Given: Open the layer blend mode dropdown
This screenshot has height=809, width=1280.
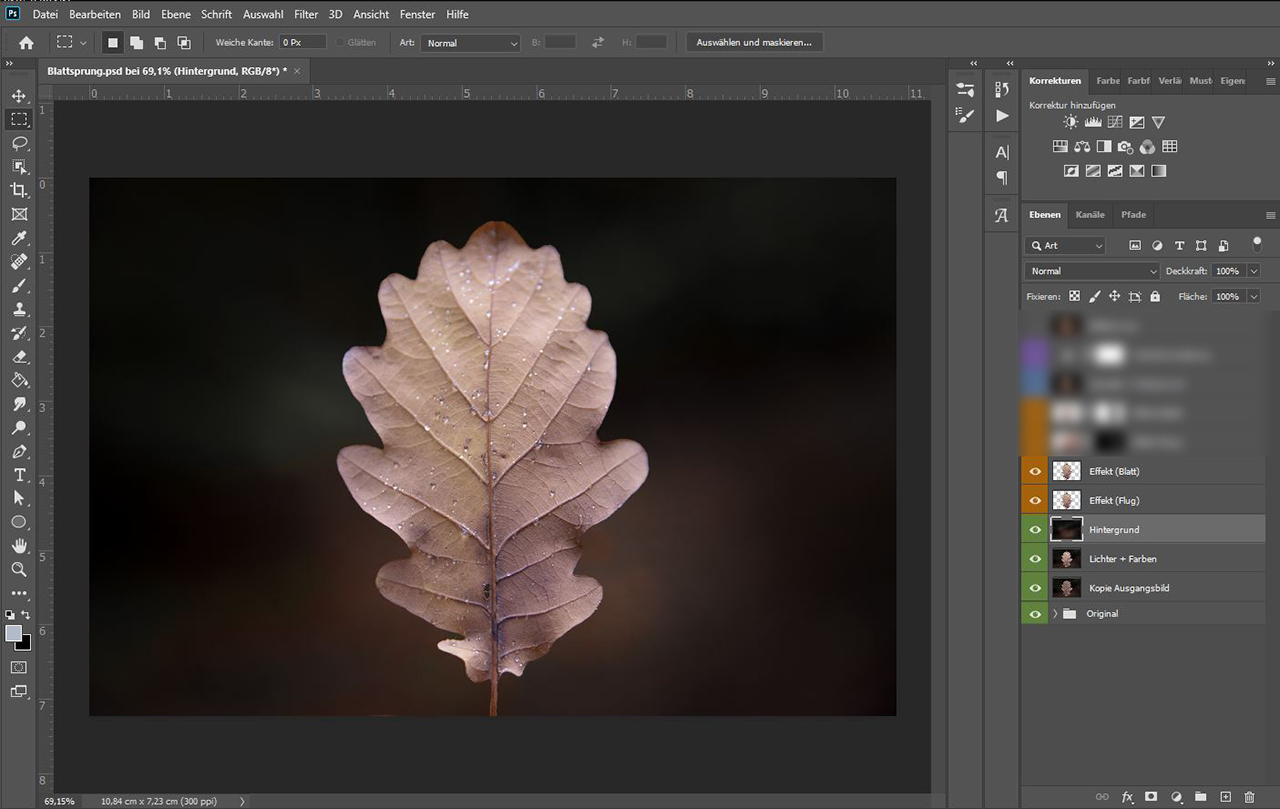Looking at the screenshot, I should [1092, 271].
